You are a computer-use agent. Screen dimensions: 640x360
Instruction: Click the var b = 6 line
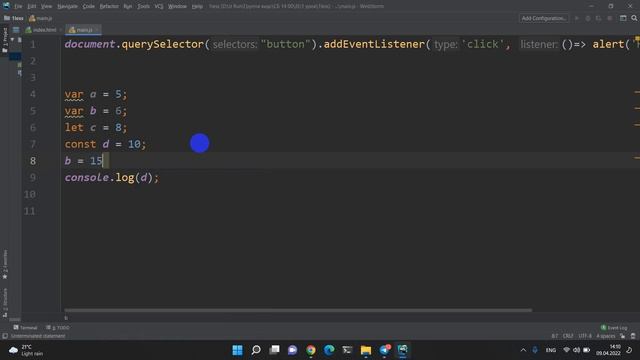click(x=96, y=111)
